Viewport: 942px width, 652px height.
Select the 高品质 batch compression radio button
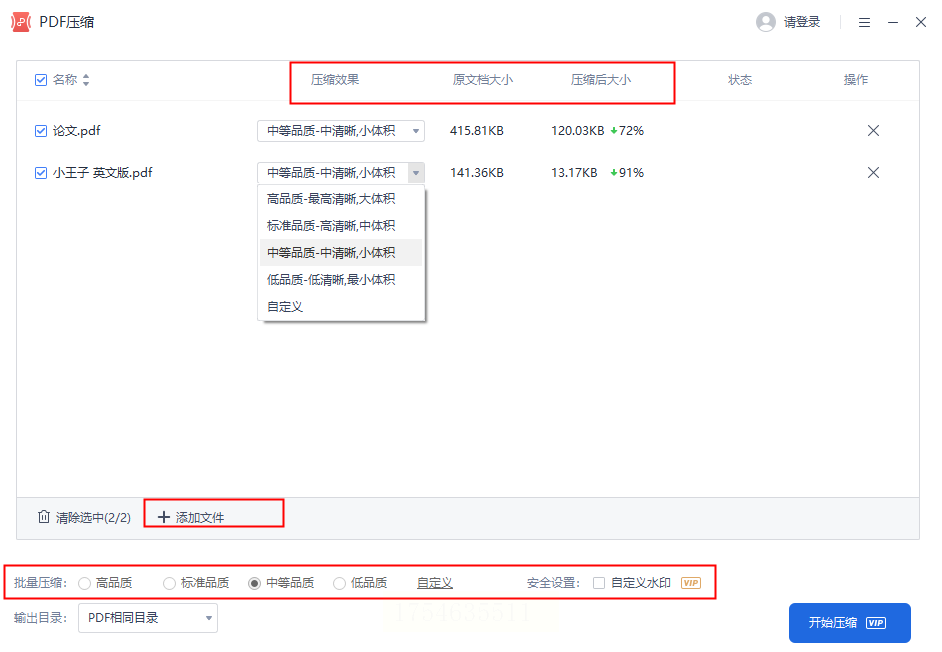coord(84,583)
